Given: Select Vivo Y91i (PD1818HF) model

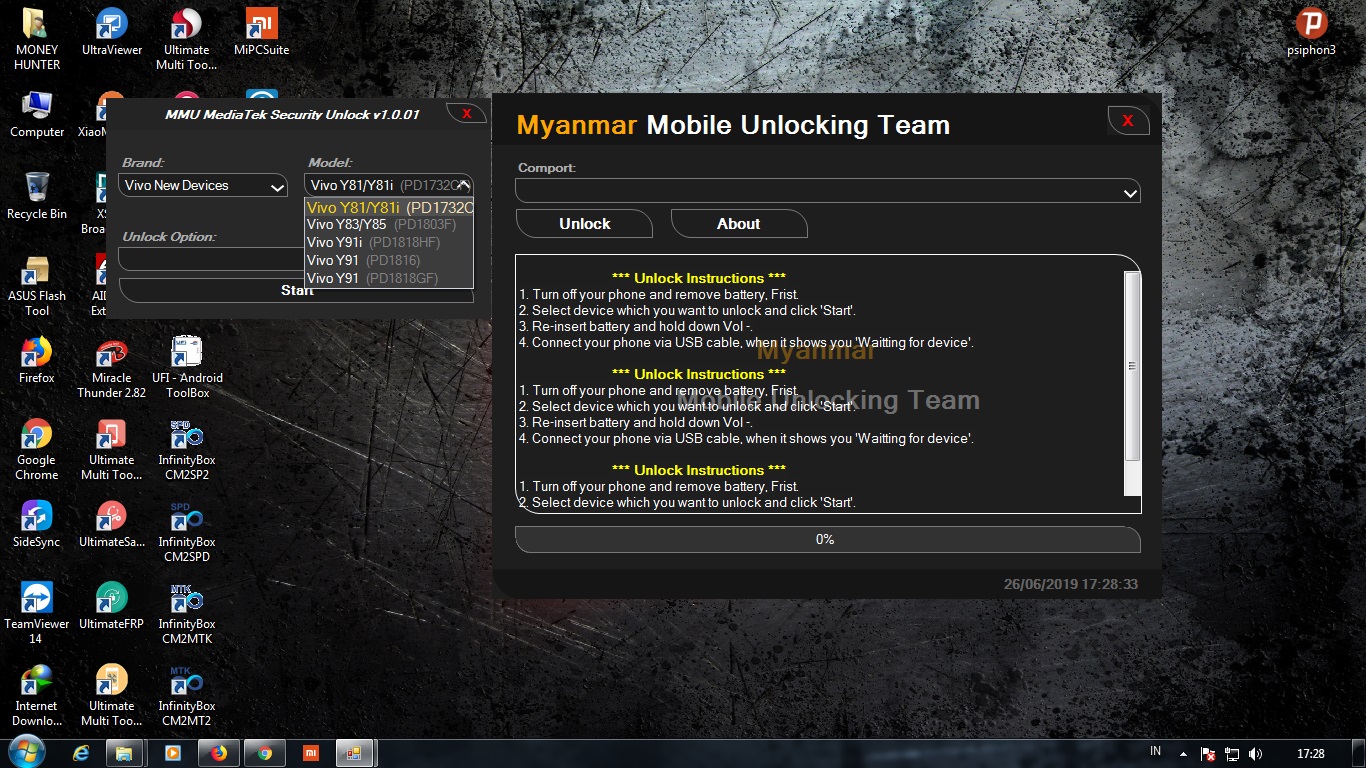Looking at the screenshot, I should (x=389, y=242).
